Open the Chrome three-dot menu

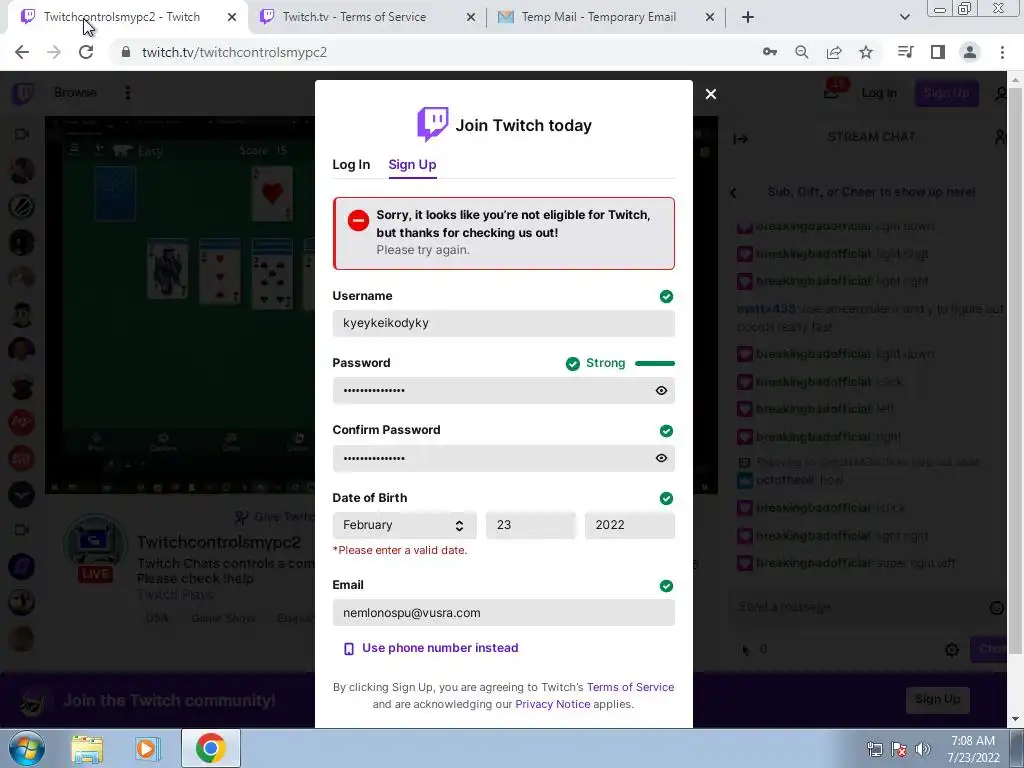coord(1002,52)
